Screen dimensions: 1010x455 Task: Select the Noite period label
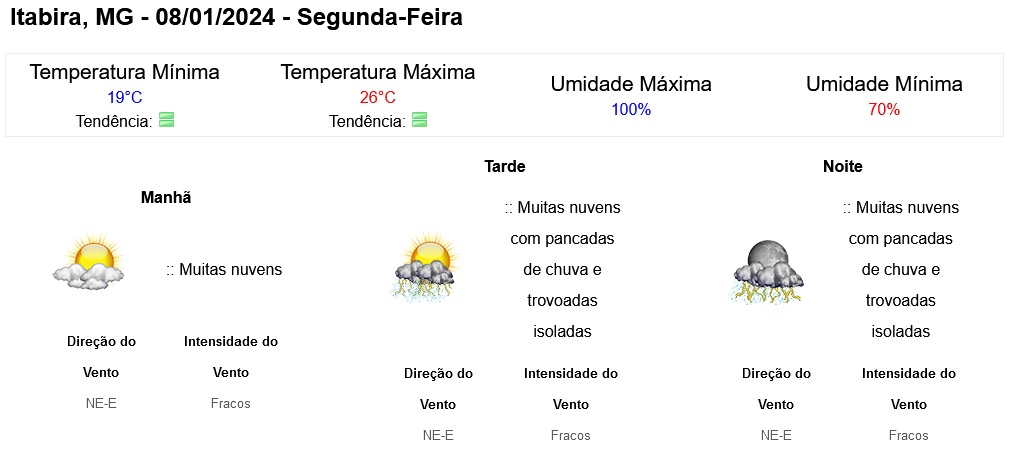pyautogui.click(x=842, y=166)
